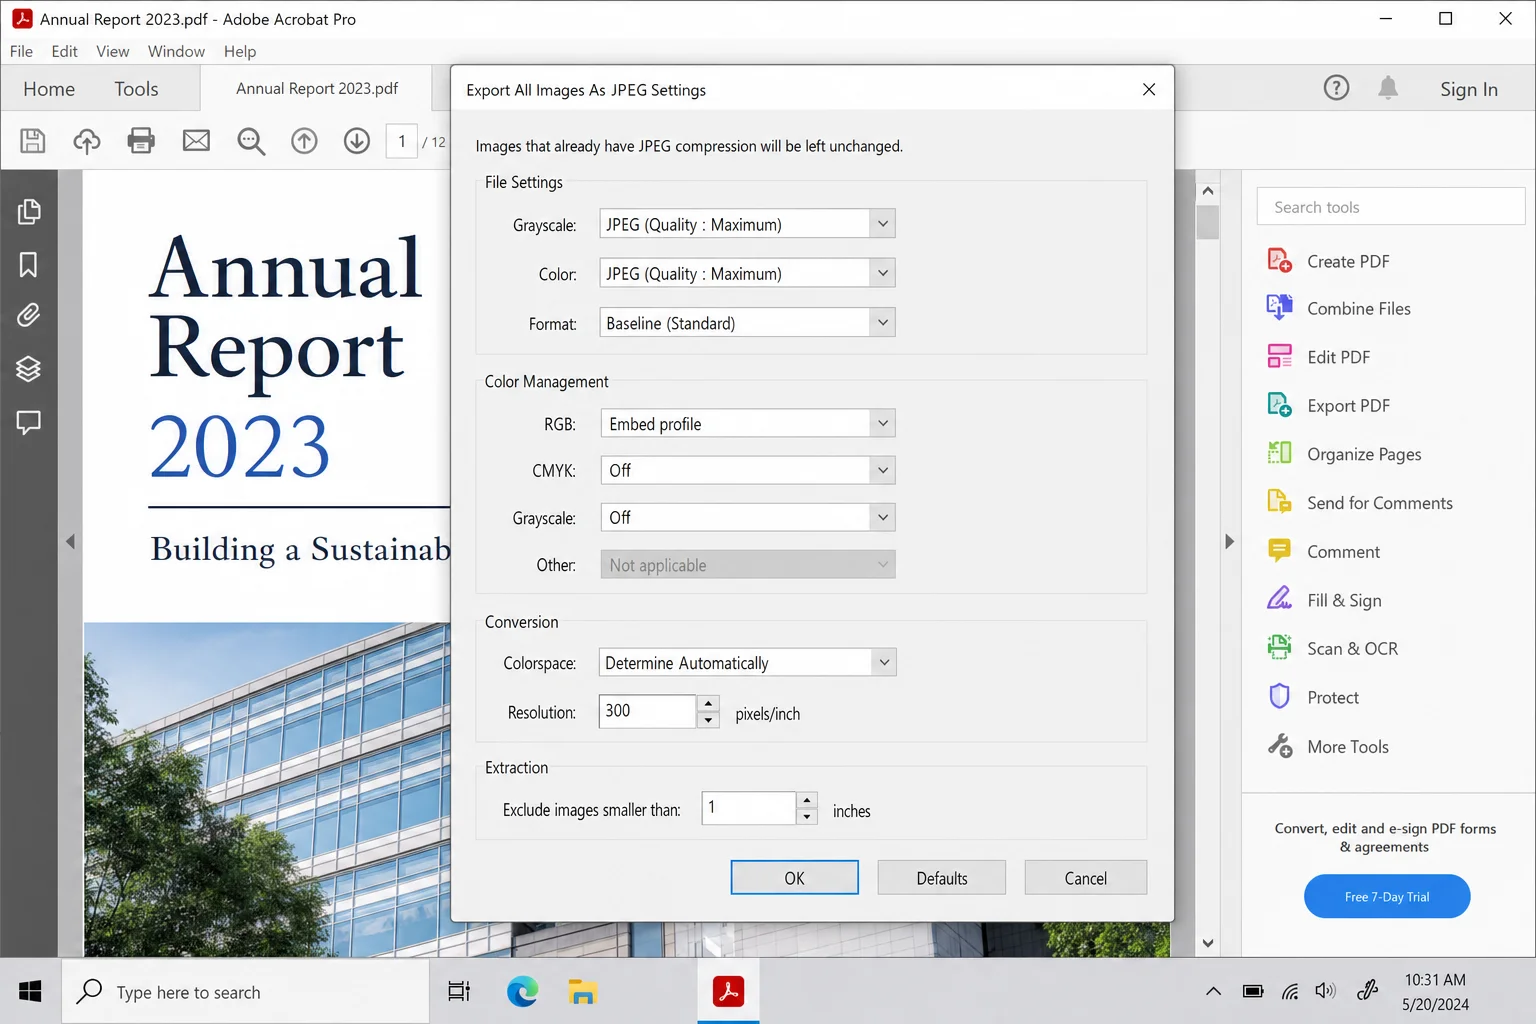Open the Edit menu
Image resolution: width=1536 pixels, height=1024 pixels.
(64, 51)
